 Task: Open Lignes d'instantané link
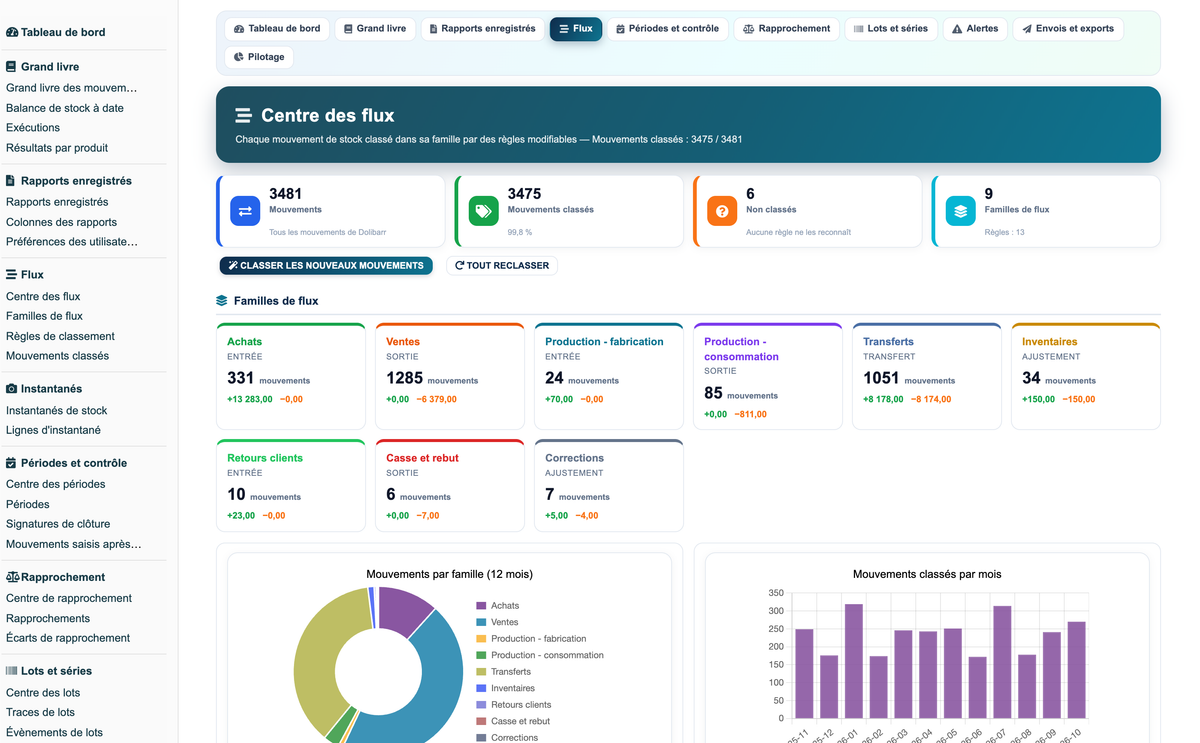53,430
